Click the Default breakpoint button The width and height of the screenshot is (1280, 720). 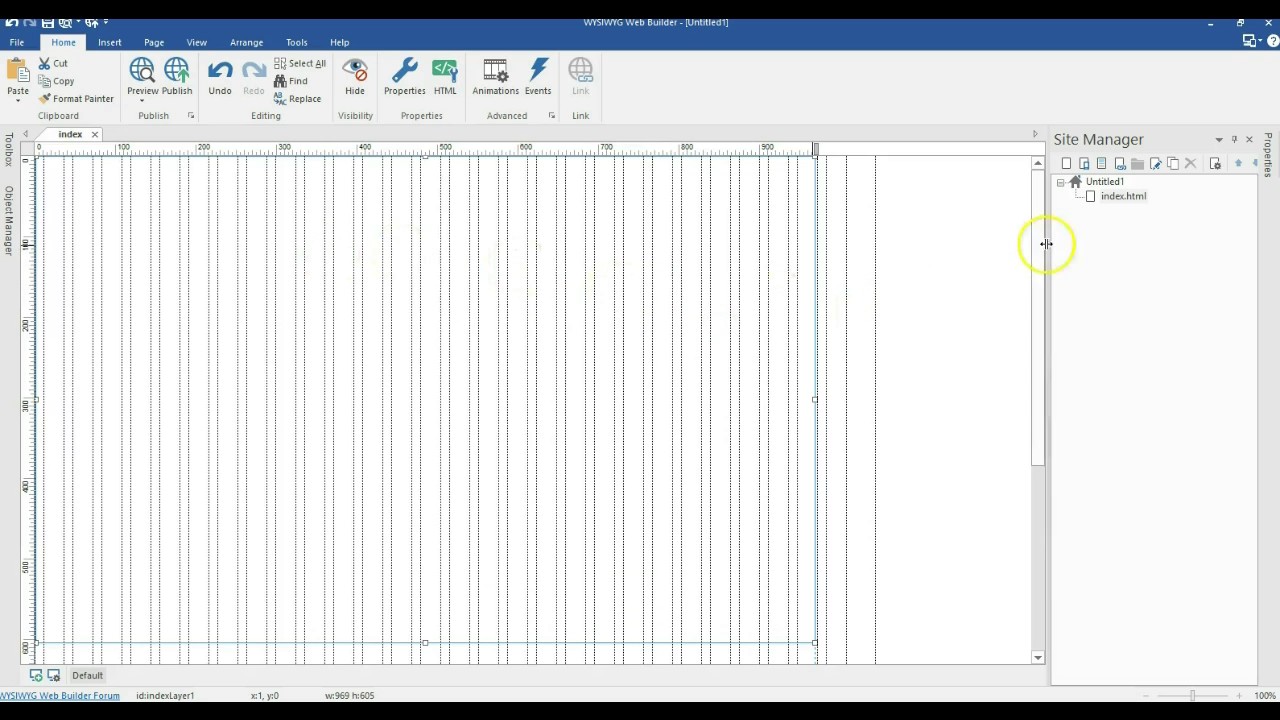tap(87, 675)
